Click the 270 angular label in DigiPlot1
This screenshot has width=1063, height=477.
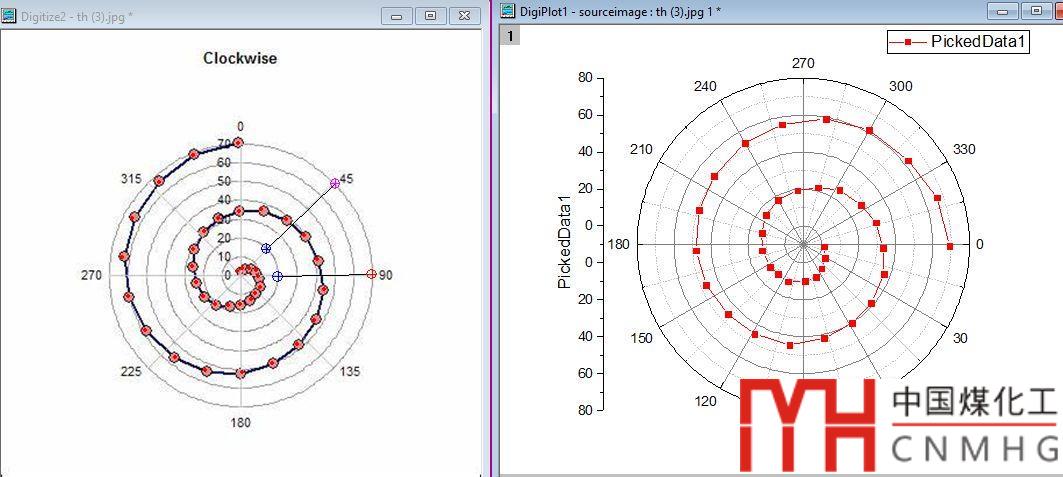click(803, 63)
